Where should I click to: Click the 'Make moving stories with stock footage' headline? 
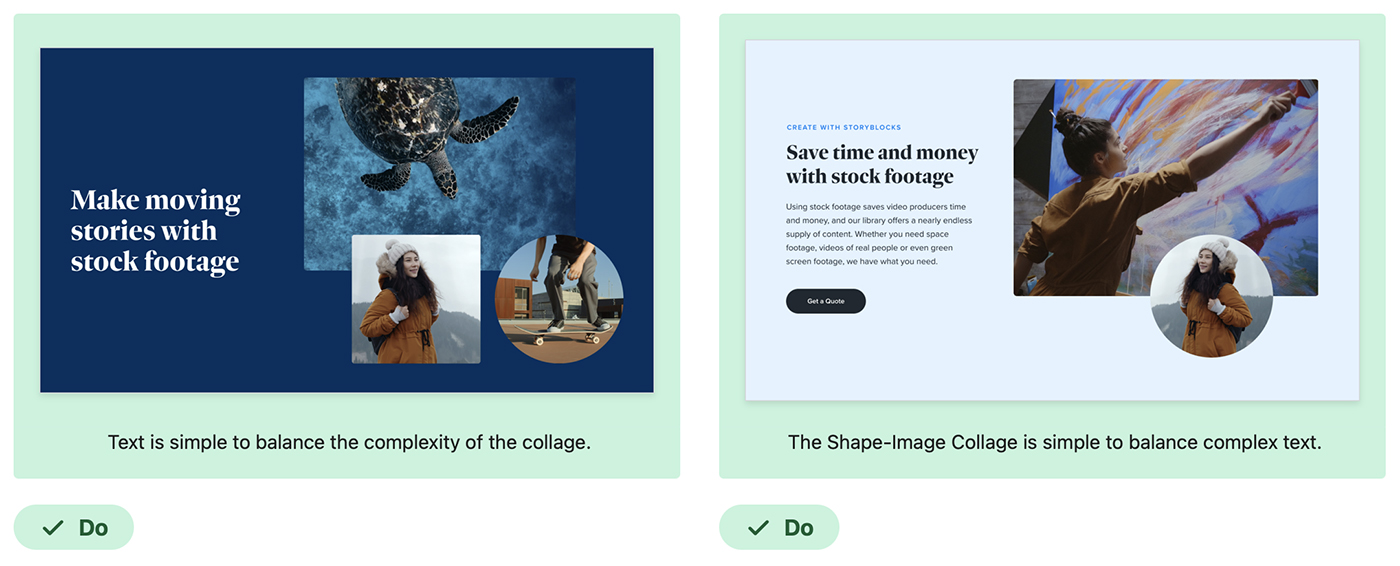click(155, 231)
